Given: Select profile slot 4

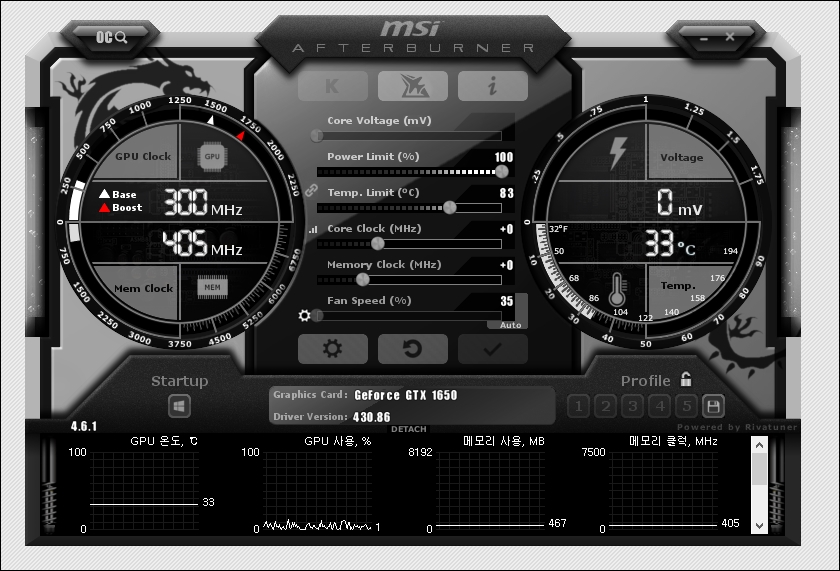Looking at the screenshot, I should [x=660, y=407].
